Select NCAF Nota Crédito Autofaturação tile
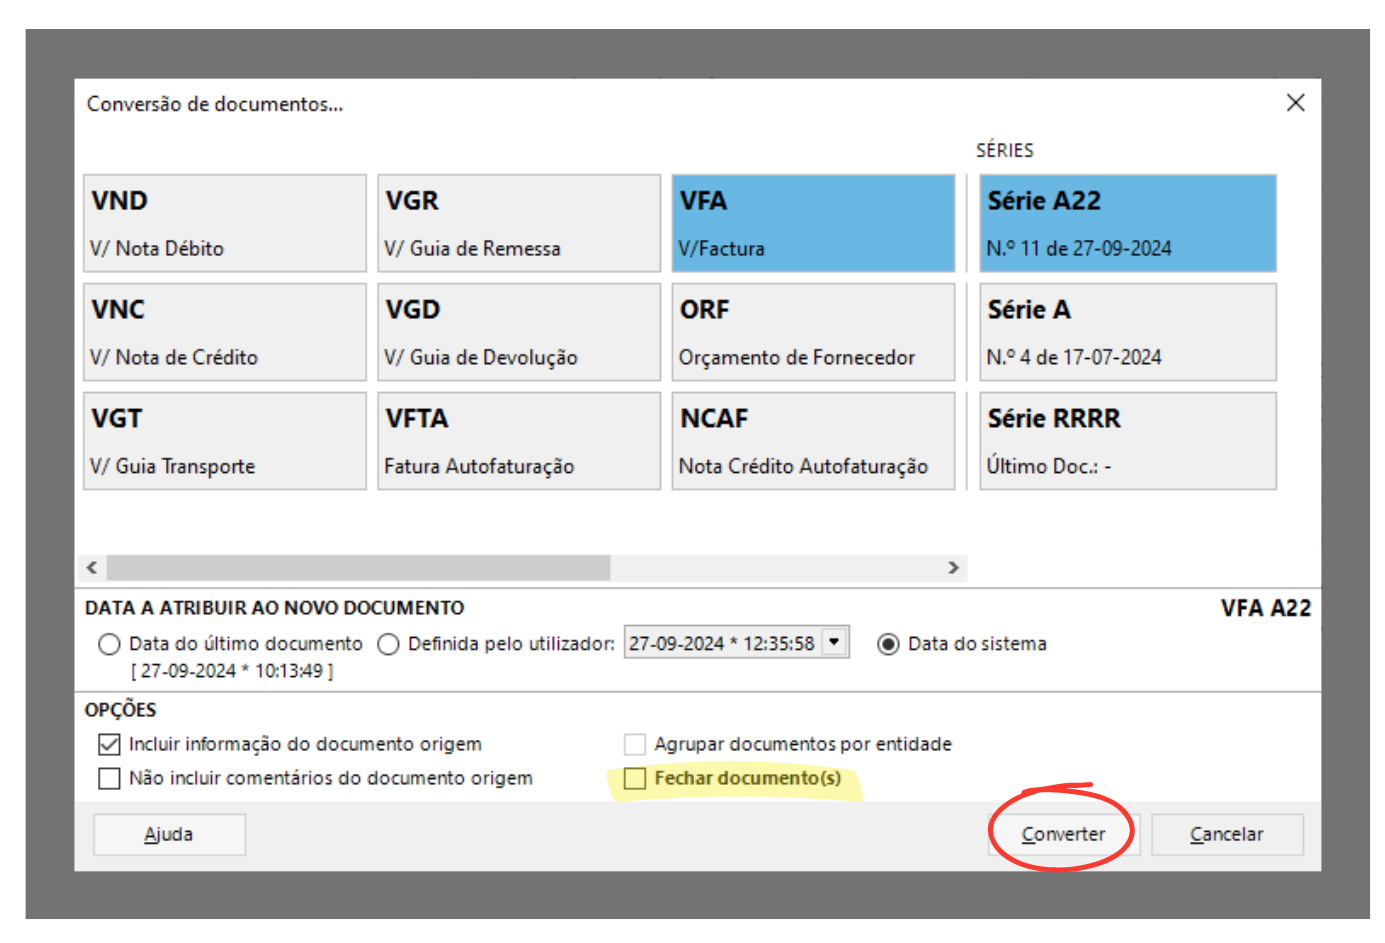Image resolution: width=1385 pixels, height=943 pixels. pyautogui.click(x=813, y=441)
